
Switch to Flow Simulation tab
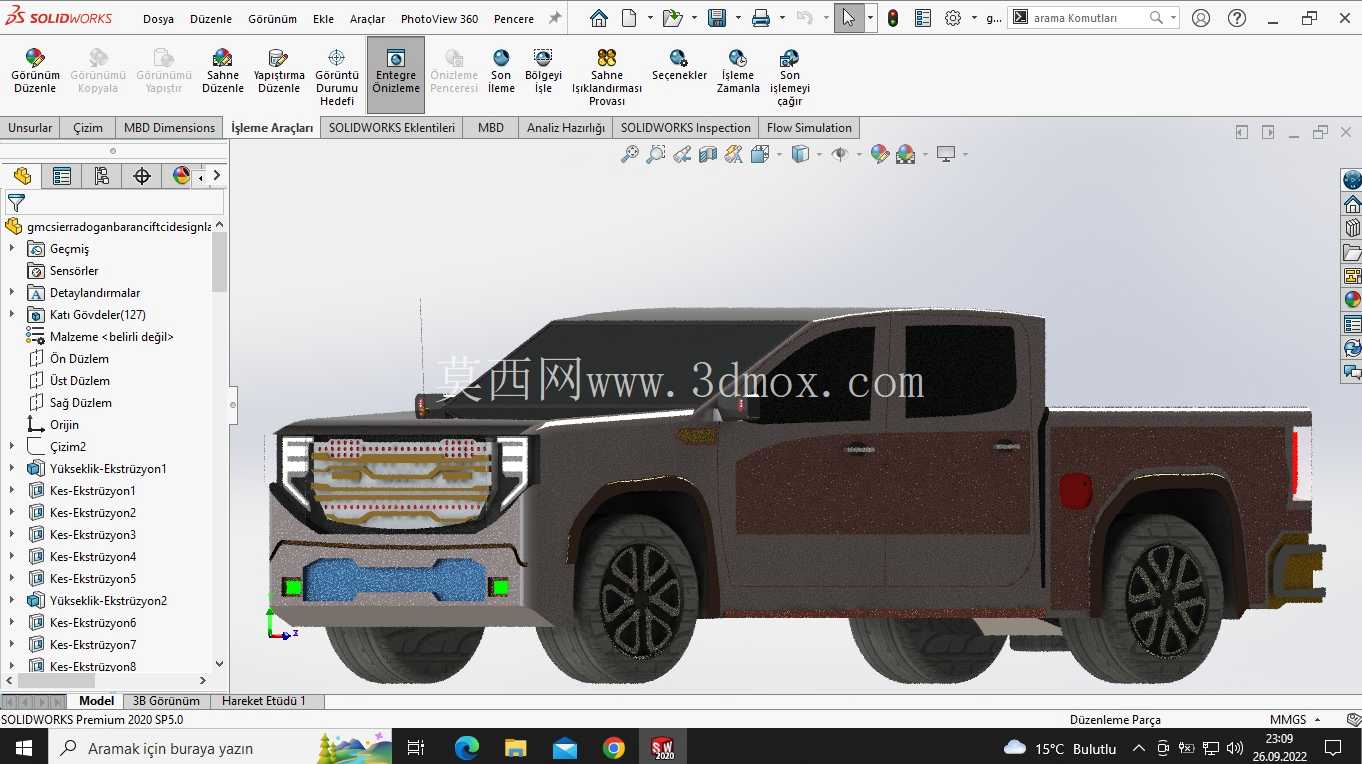tap(809, 128)
